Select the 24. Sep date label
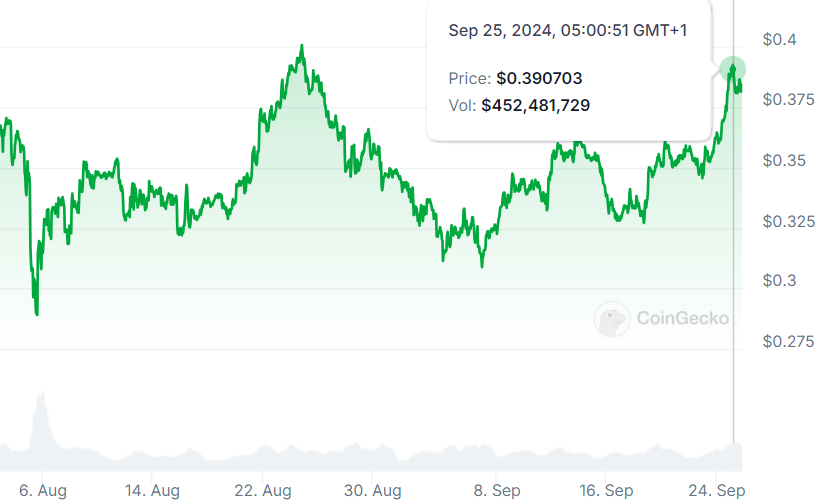 (716, 490)
